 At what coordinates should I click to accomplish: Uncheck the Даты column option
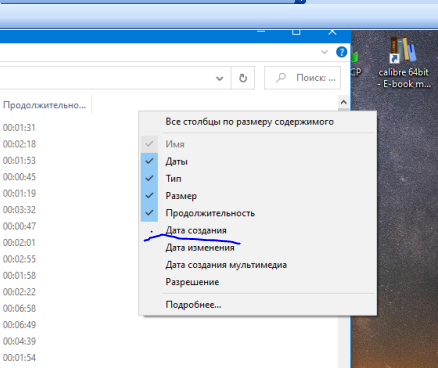258,162
